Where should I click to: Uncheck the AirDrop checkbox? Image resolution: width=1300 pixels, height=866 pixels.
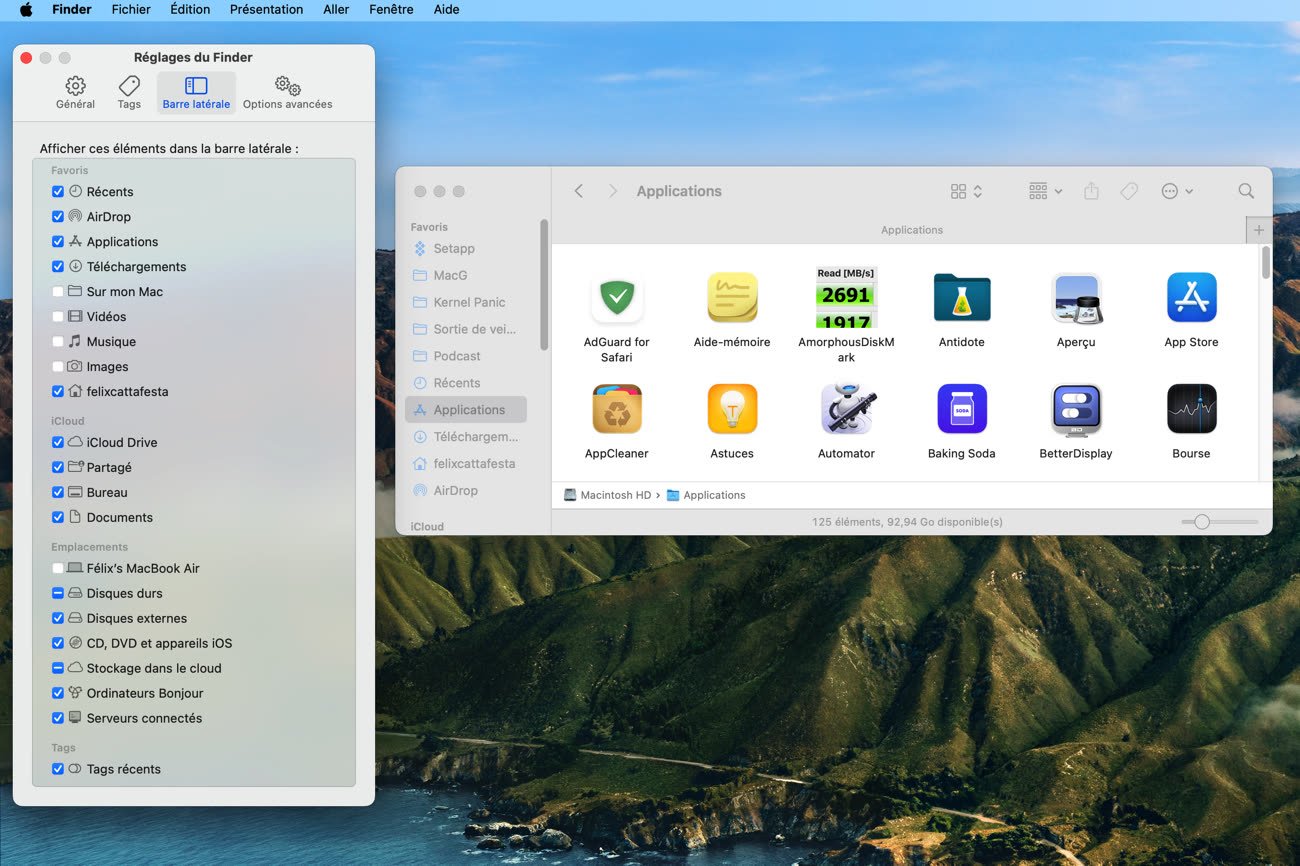(58, 217)
